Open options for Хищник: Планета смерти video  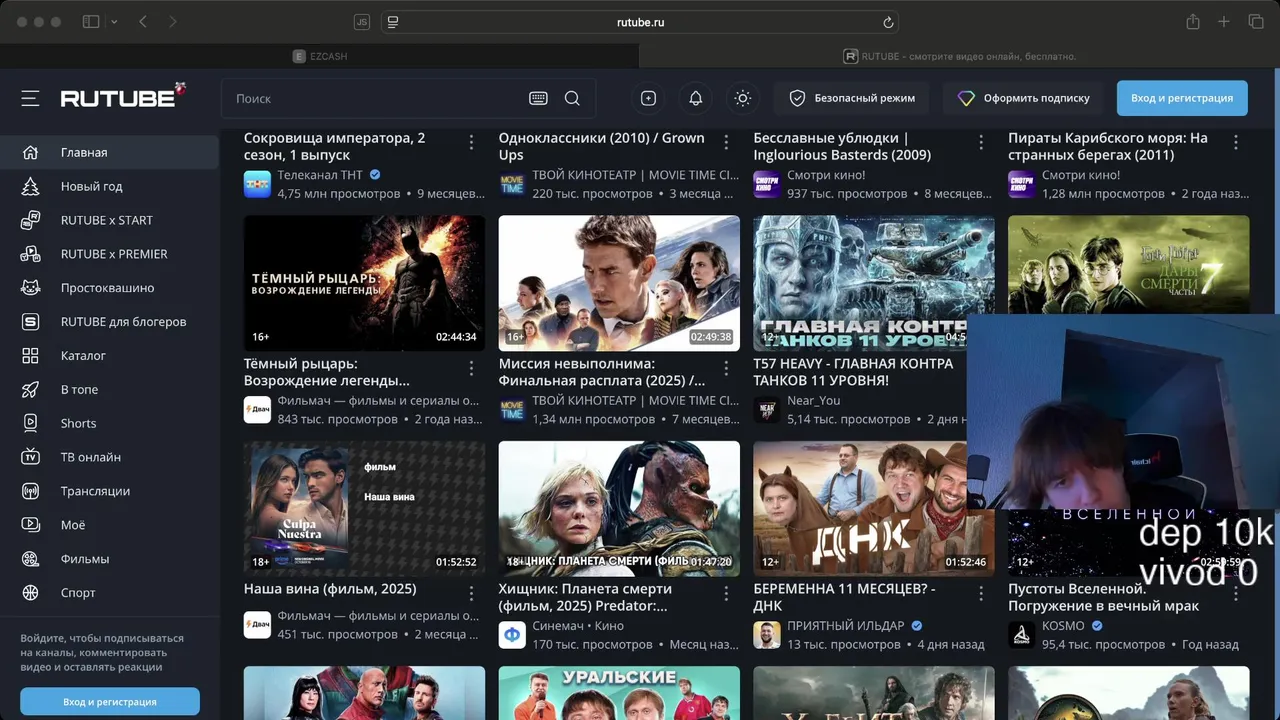click(727, 594)
